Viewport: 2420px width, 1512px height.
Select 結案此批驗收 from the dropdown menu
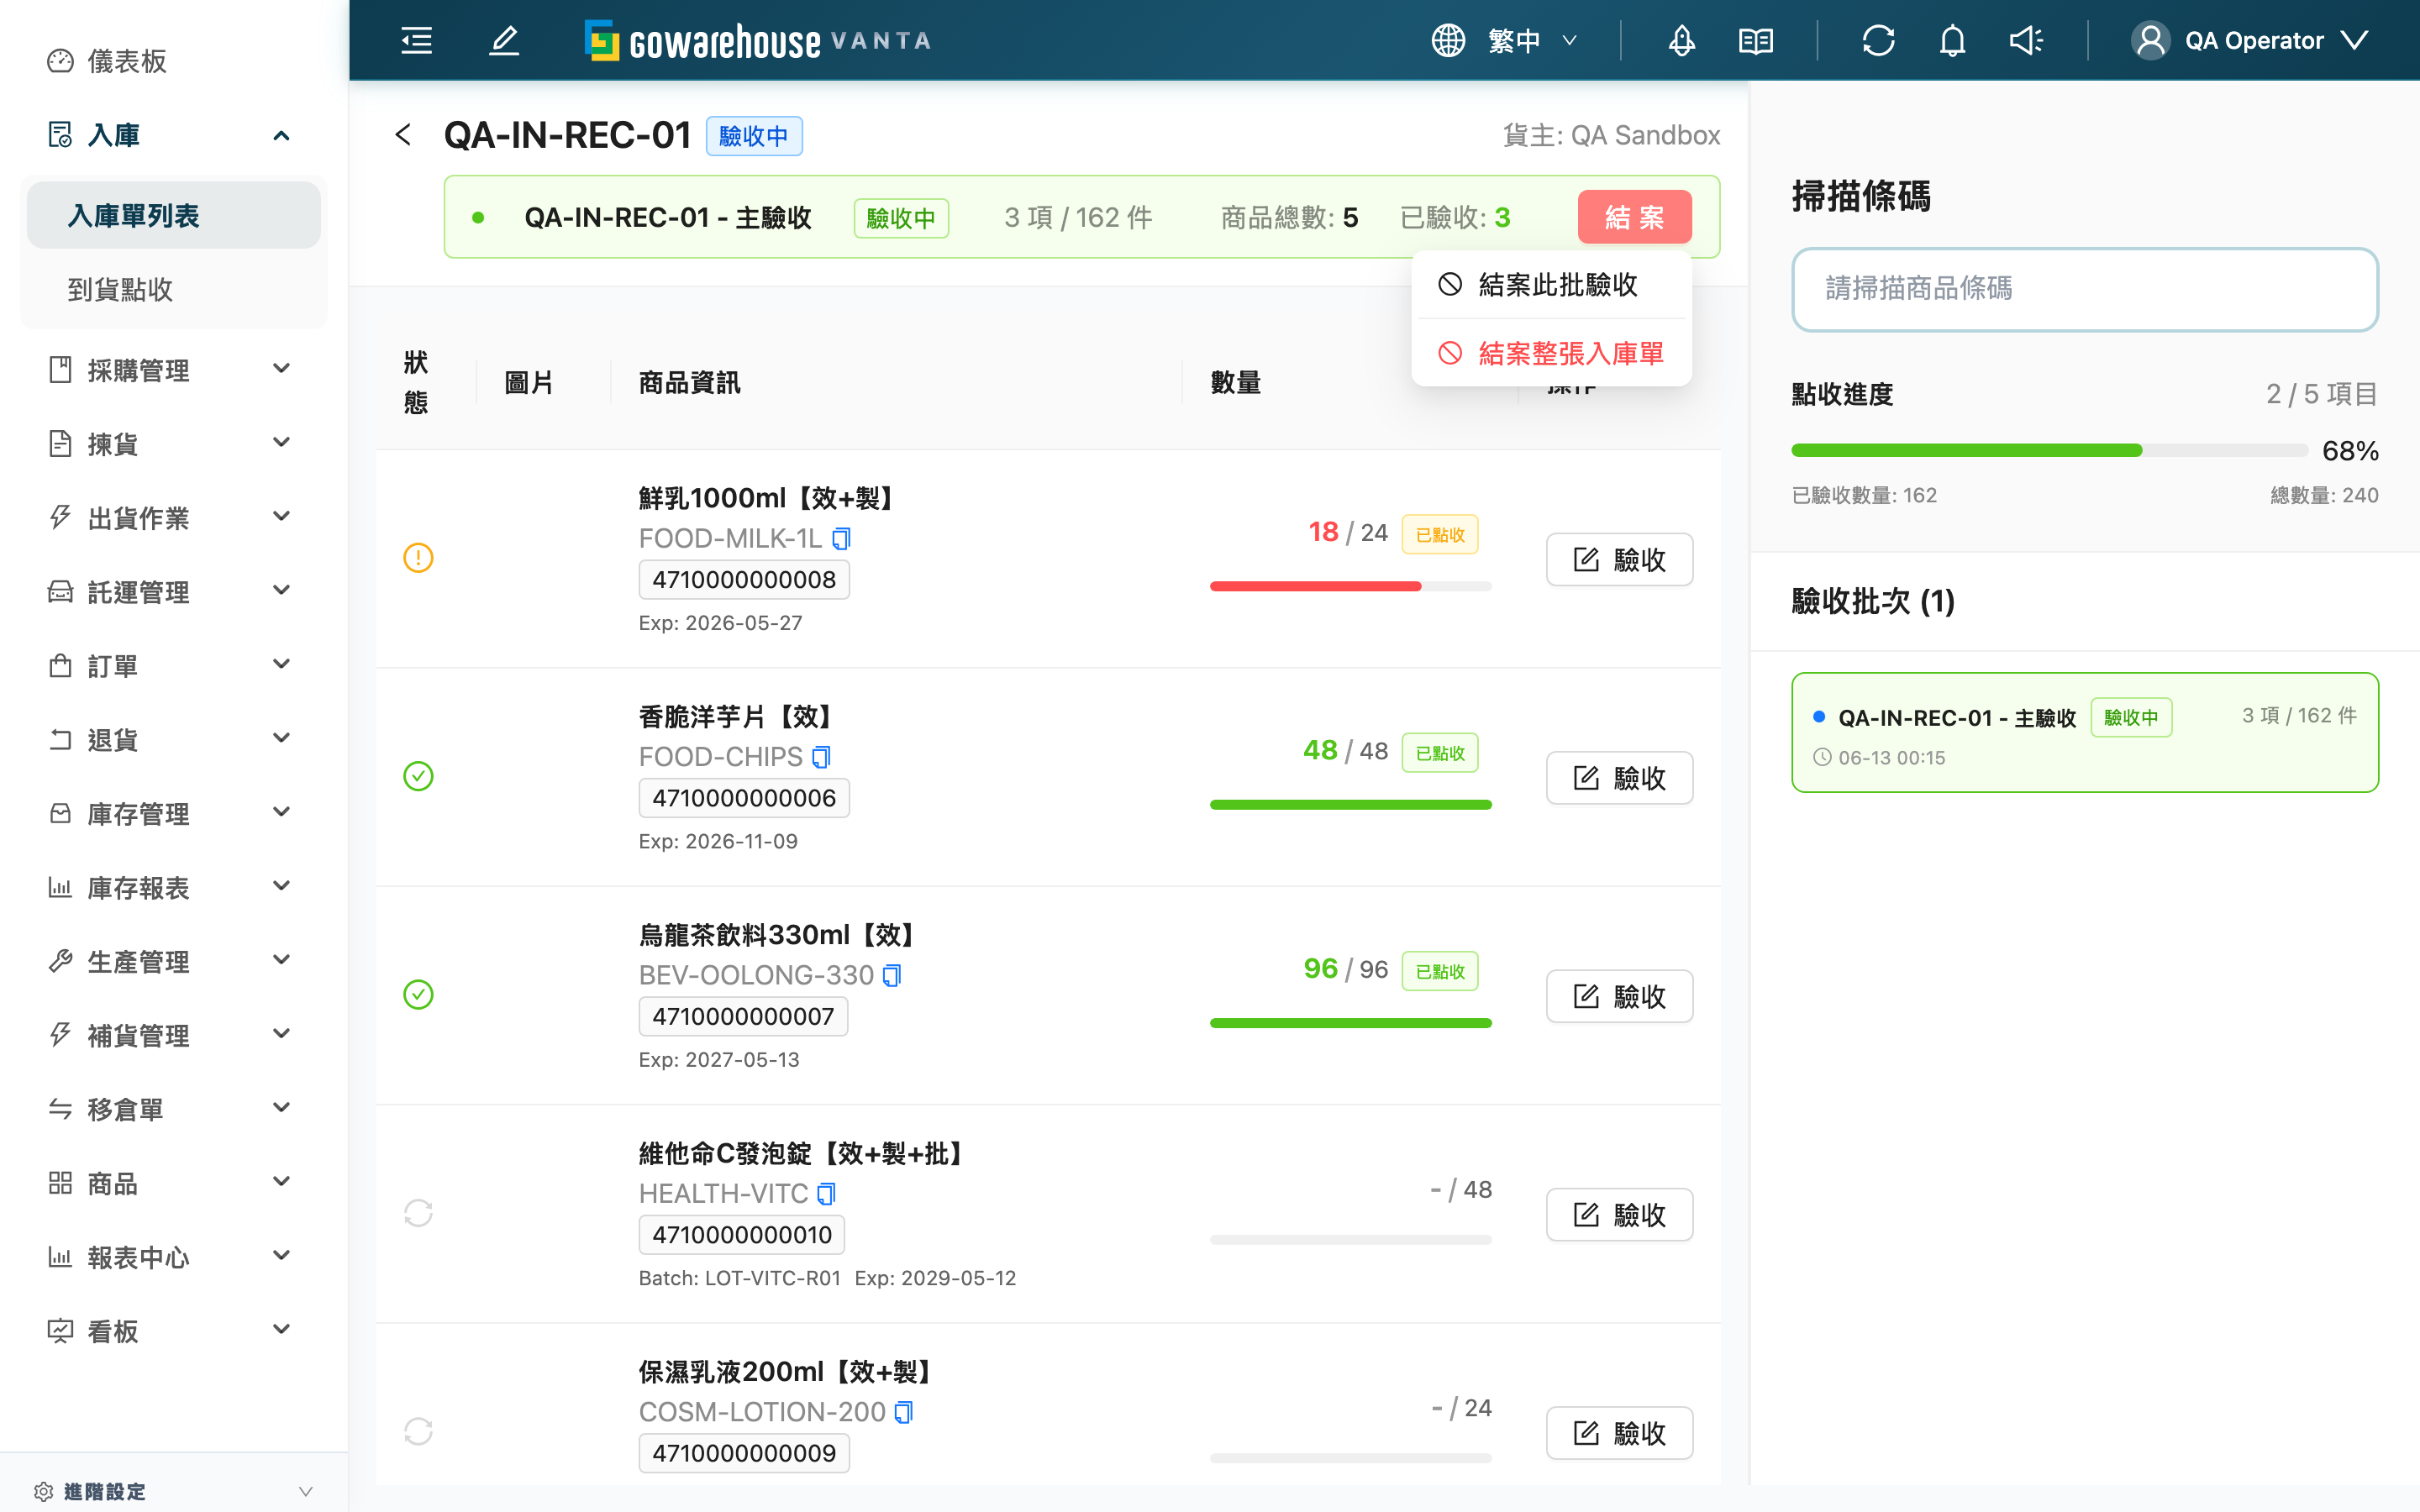click(1552, 285)
